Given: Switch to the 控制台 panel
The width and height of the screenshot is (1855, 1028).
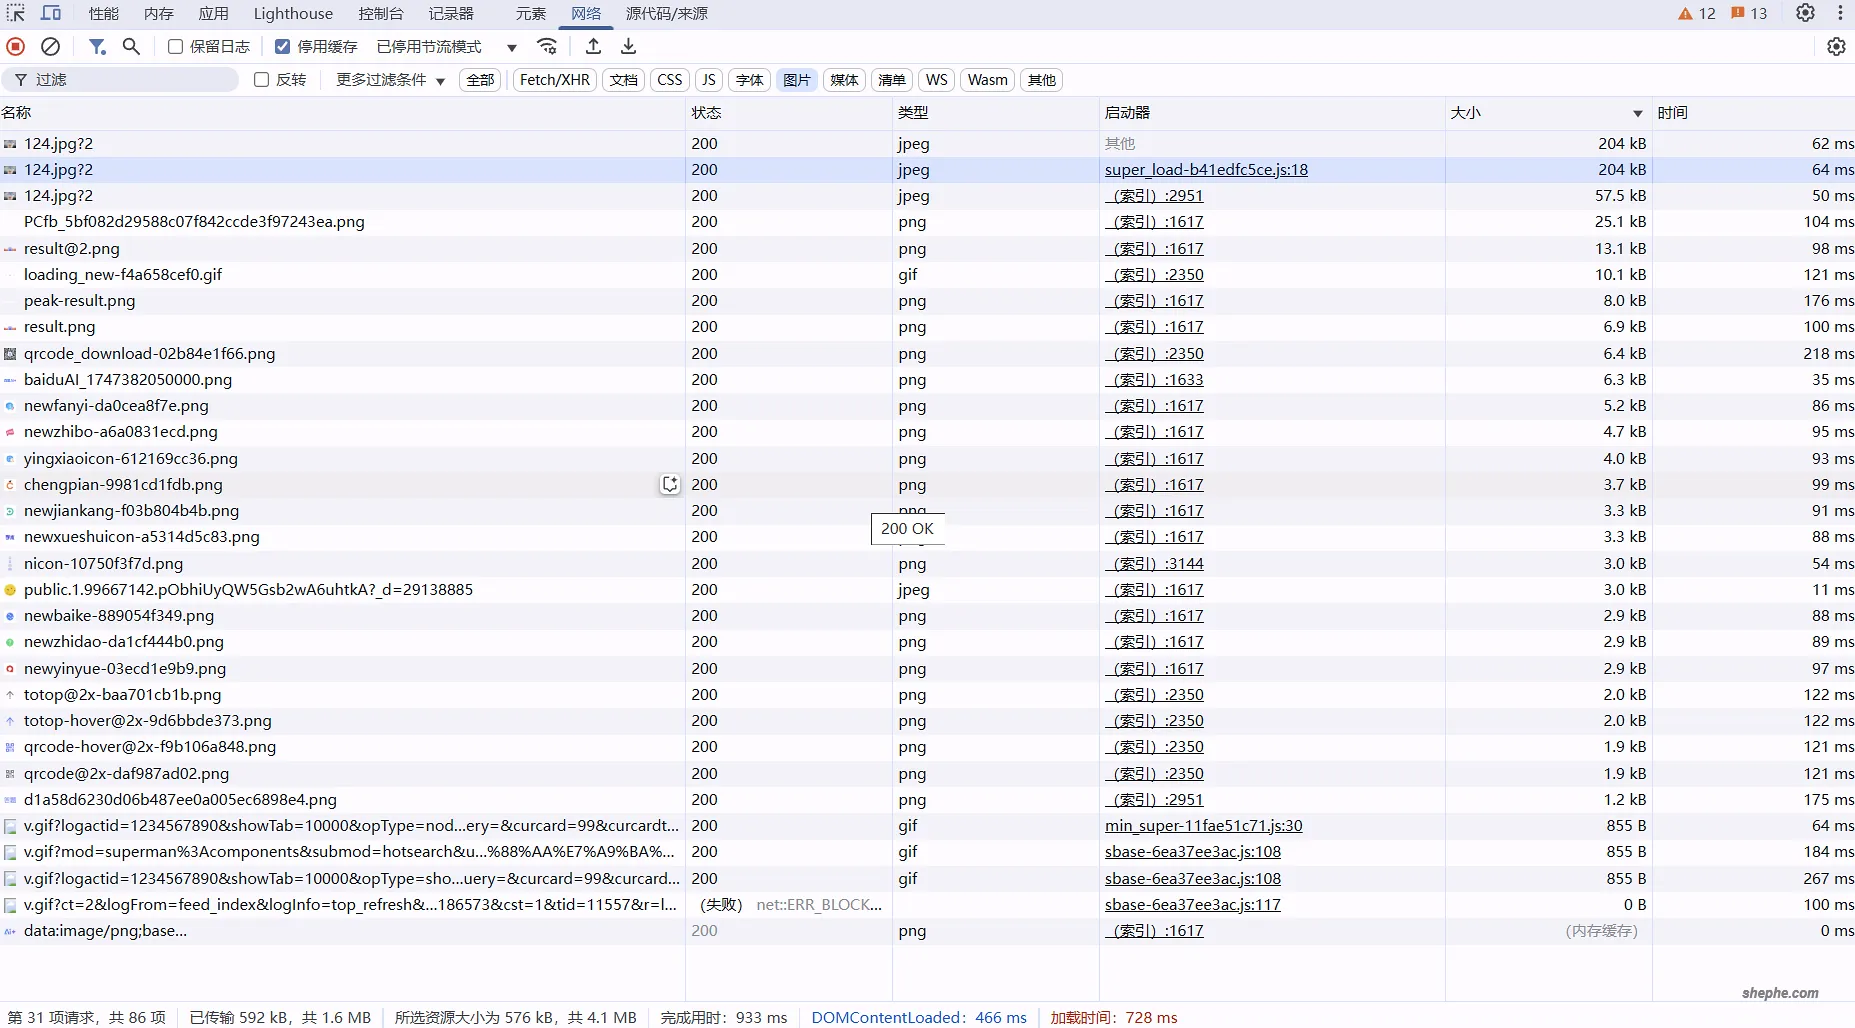Looking at the screenshot, I should 380,13.
